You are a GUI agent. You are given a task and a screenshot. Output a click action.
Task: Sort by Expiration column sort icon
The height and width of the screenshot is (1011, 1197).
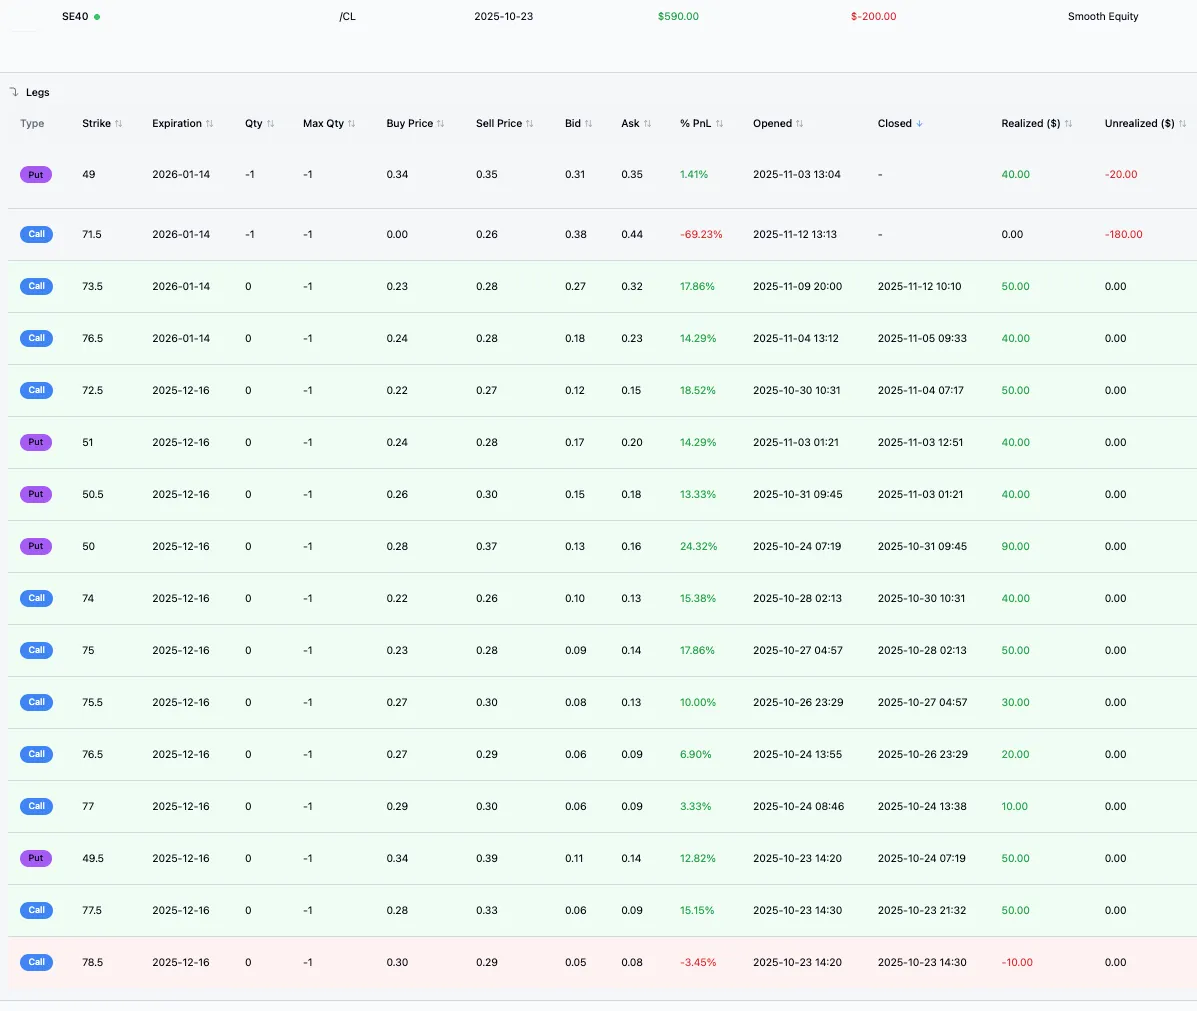click(209, 124)
